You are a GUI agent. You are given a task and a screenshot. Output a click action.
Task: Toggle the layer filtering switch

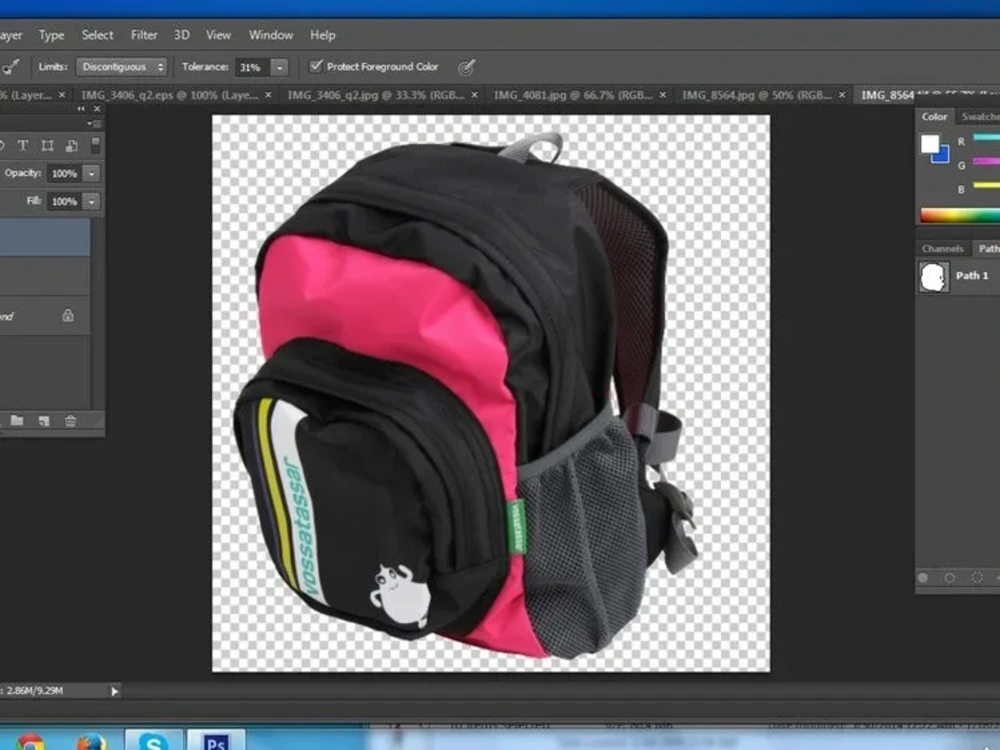click(x=95, y=145)
